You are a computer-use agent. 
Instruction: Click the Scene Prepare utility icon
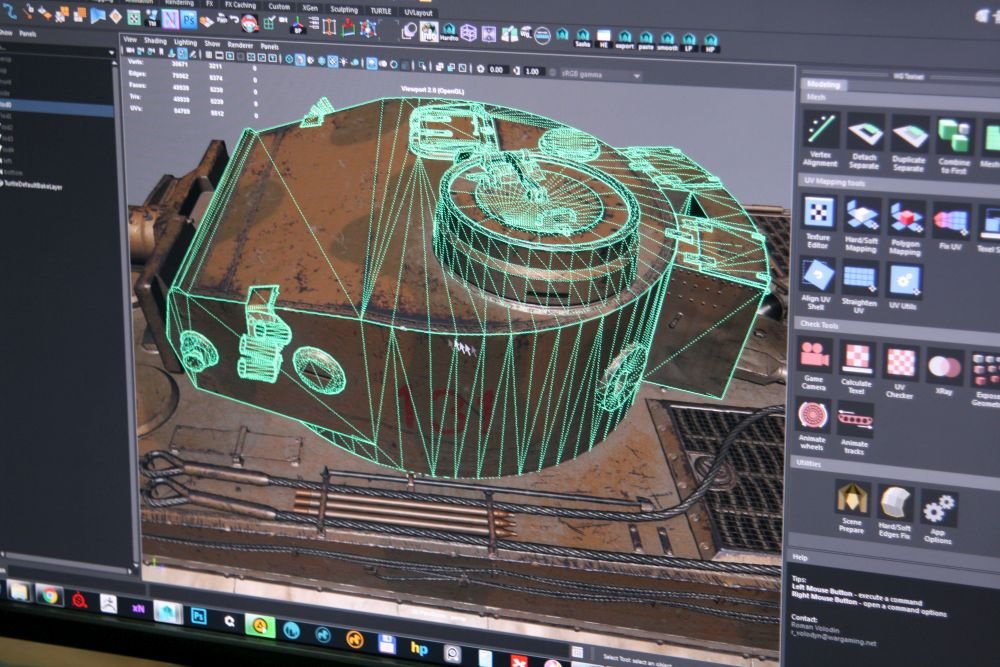(852, 498)
